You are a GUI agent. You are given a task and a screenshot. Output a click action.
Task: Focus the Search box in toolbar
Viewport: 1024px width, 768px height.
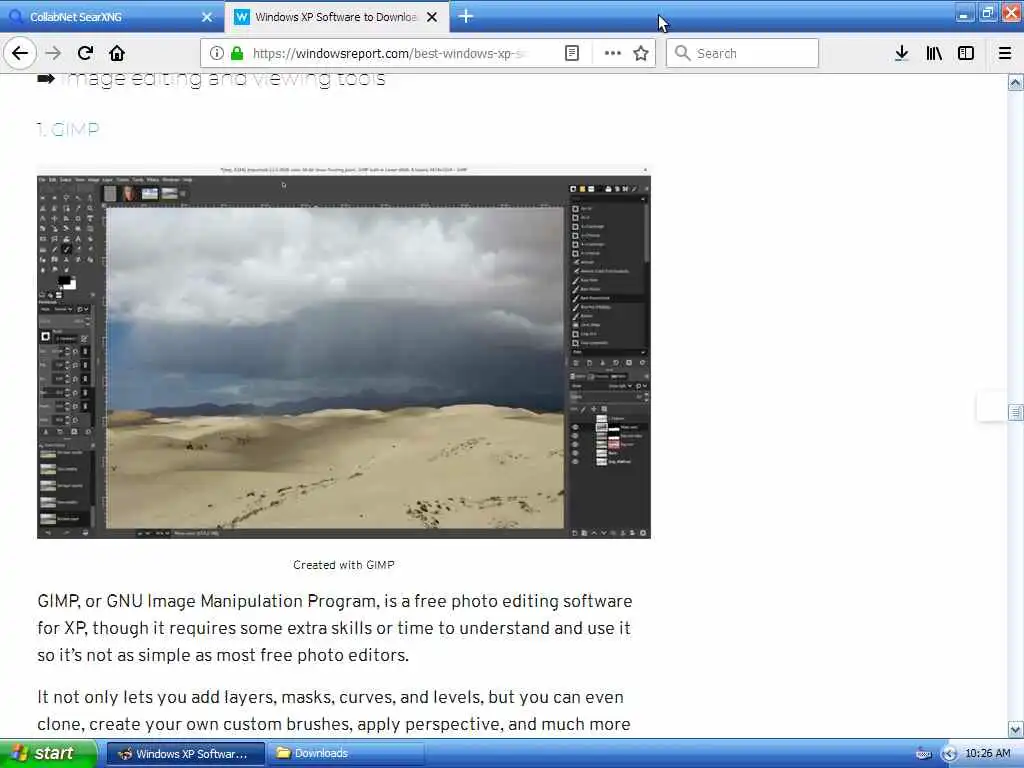pyautogui.click(x=742, y=53)
